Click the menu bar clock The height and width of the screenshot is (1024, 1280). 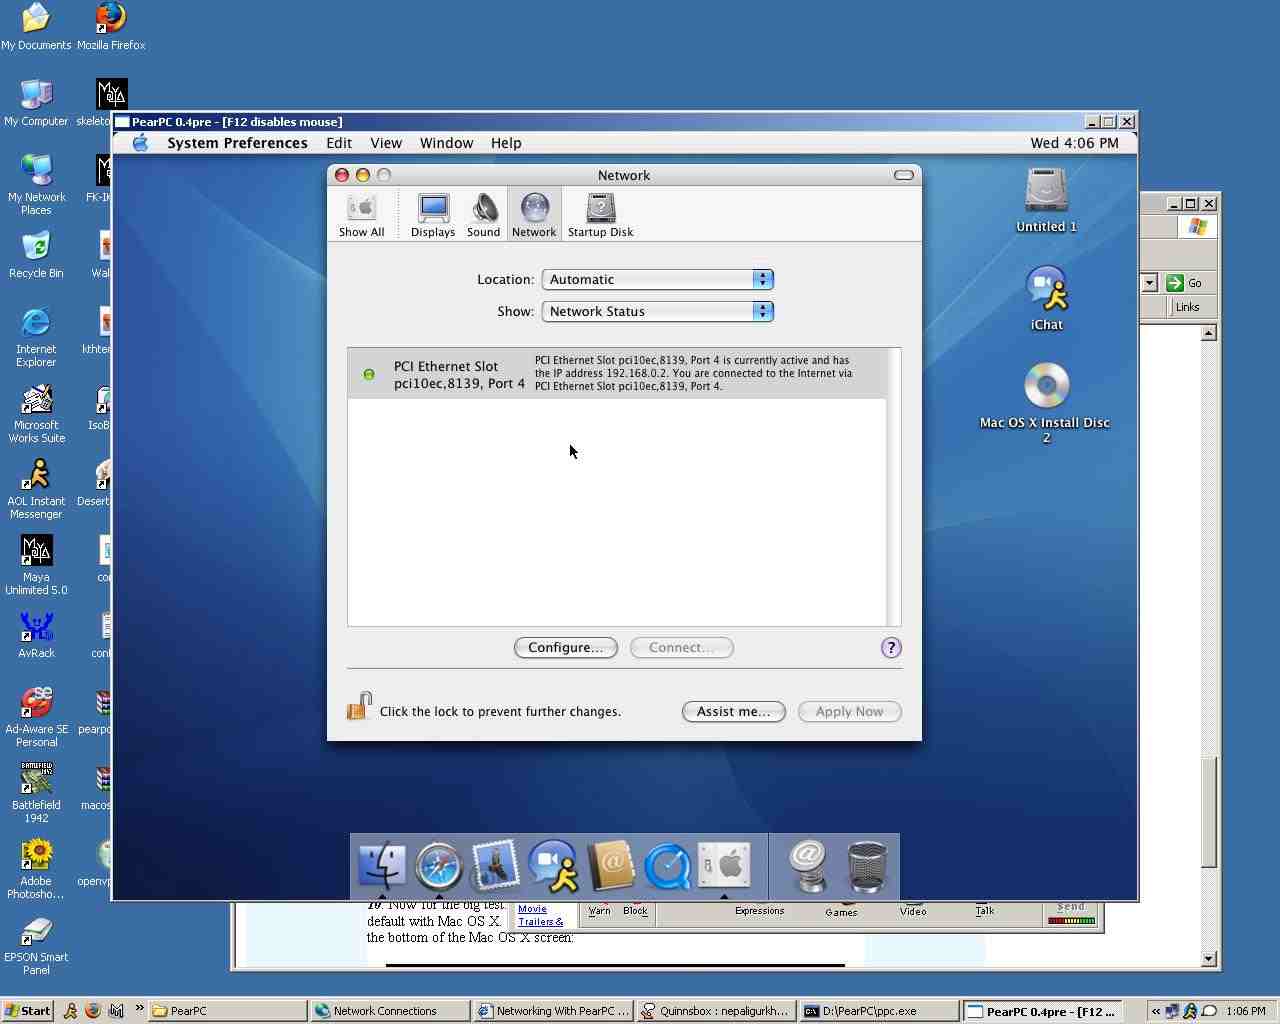pyautogui.click(x=1074, y=143)
